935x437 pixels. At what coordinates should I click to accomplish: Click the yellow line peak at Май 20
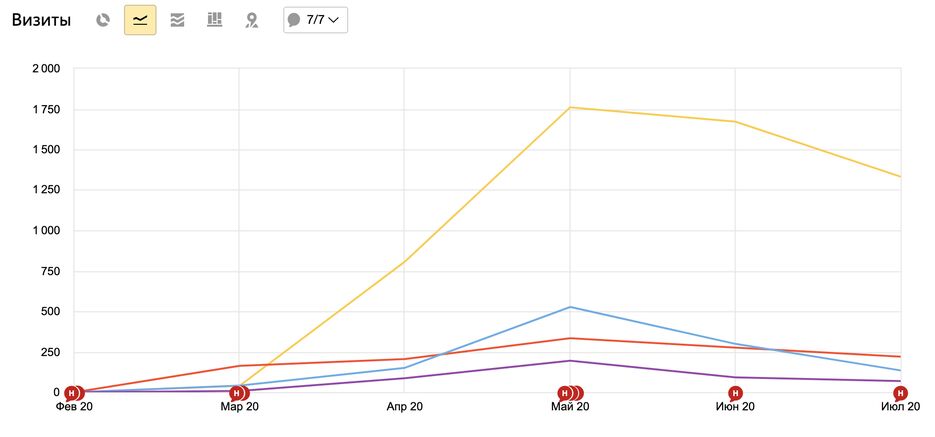(570, 107)
